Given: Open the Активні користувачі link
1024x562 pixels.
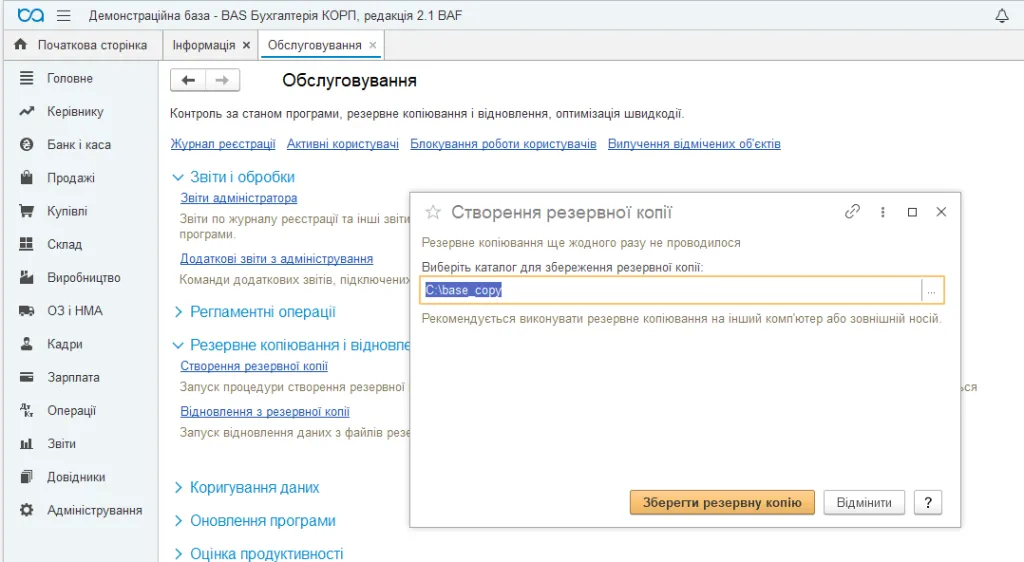Looking at the screenshot, I should click(x=343, y=144).
